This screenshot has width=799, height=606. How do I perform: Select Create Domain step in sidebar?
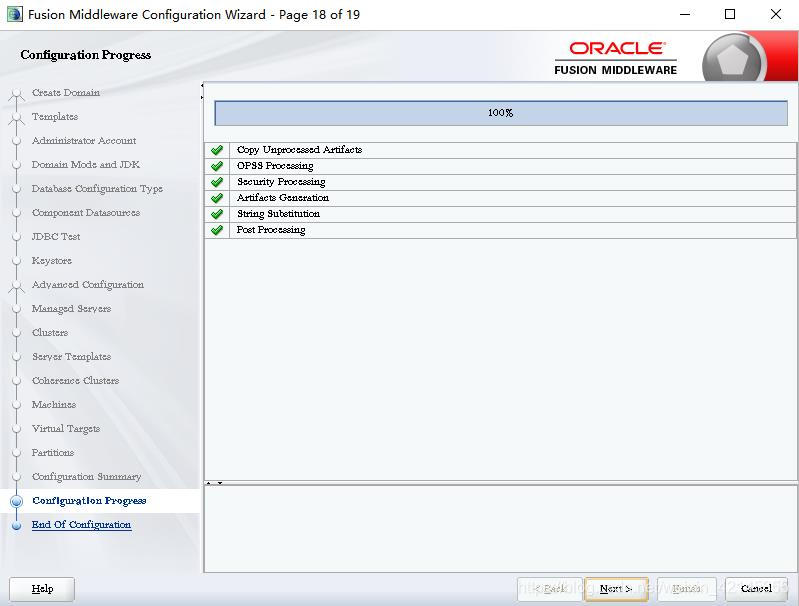coord(66,92)
